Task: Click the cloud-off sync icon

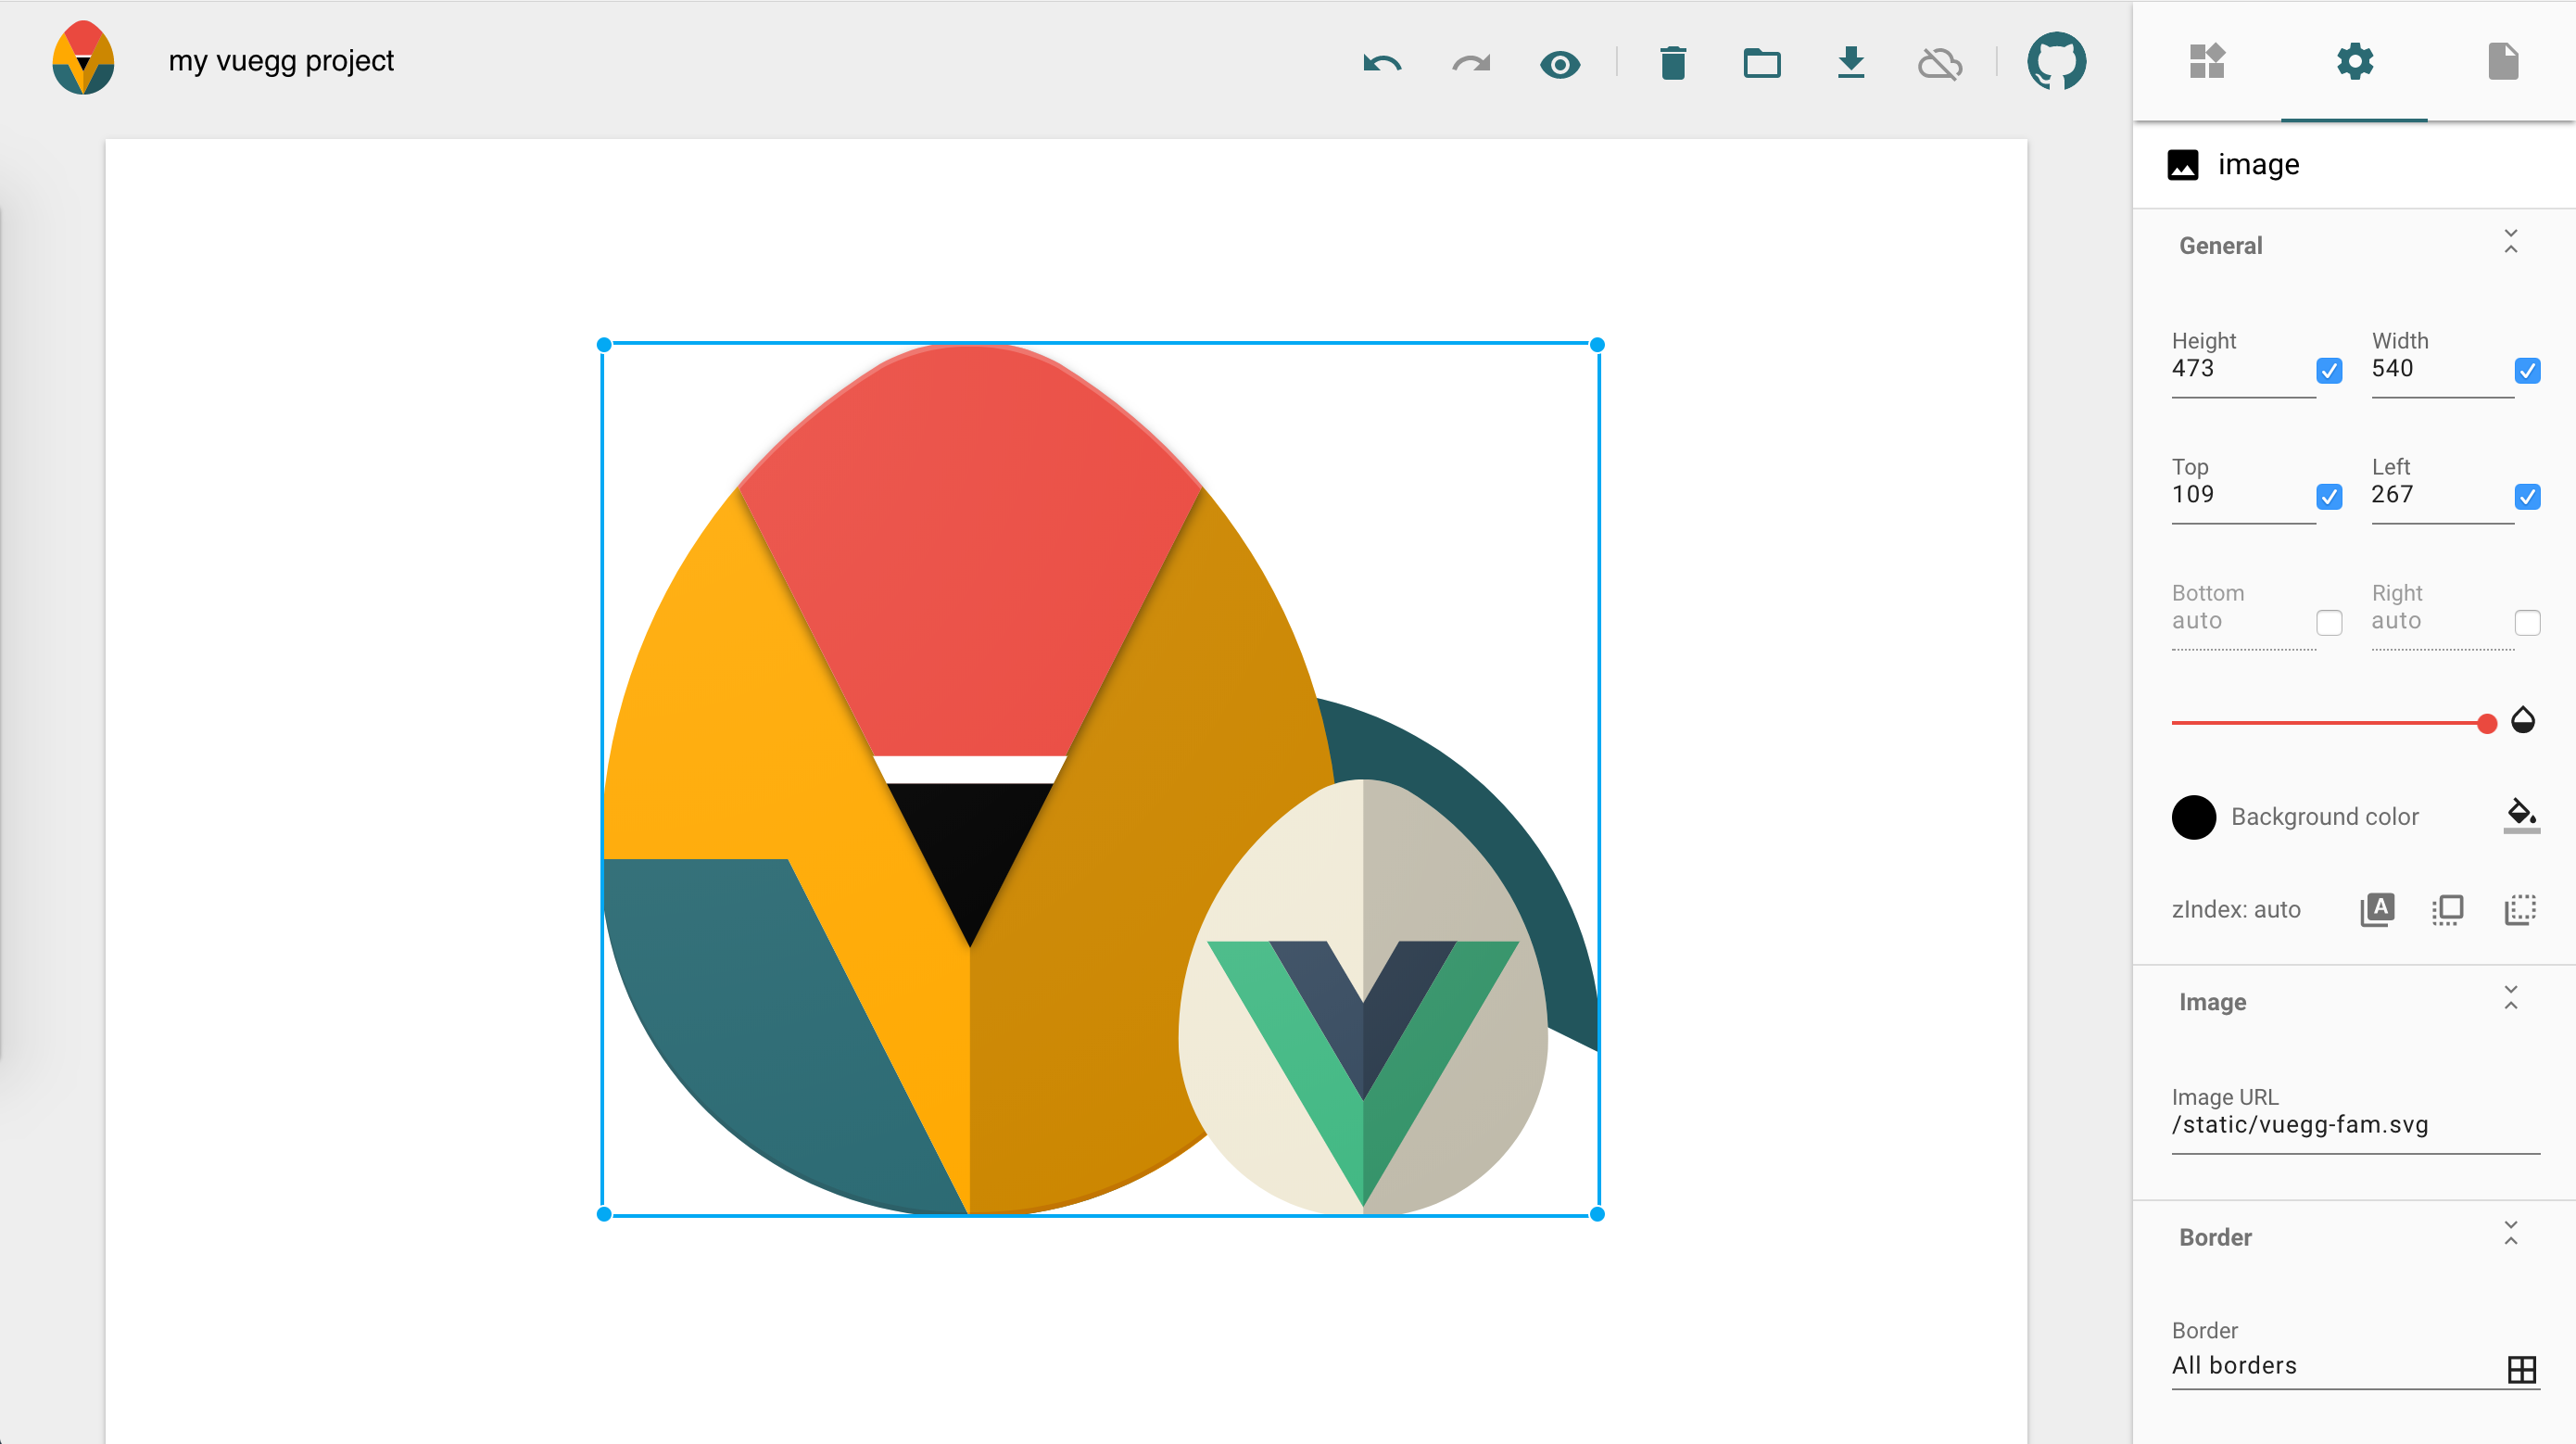Action: click(1940, 64)
